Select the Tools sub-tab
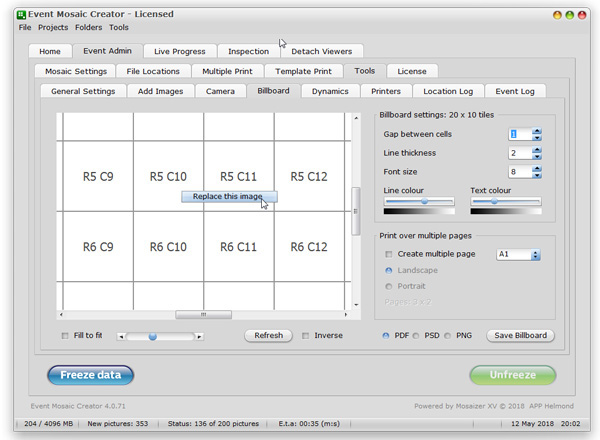Viewport: 600px width, 440px height. point(365,71)
